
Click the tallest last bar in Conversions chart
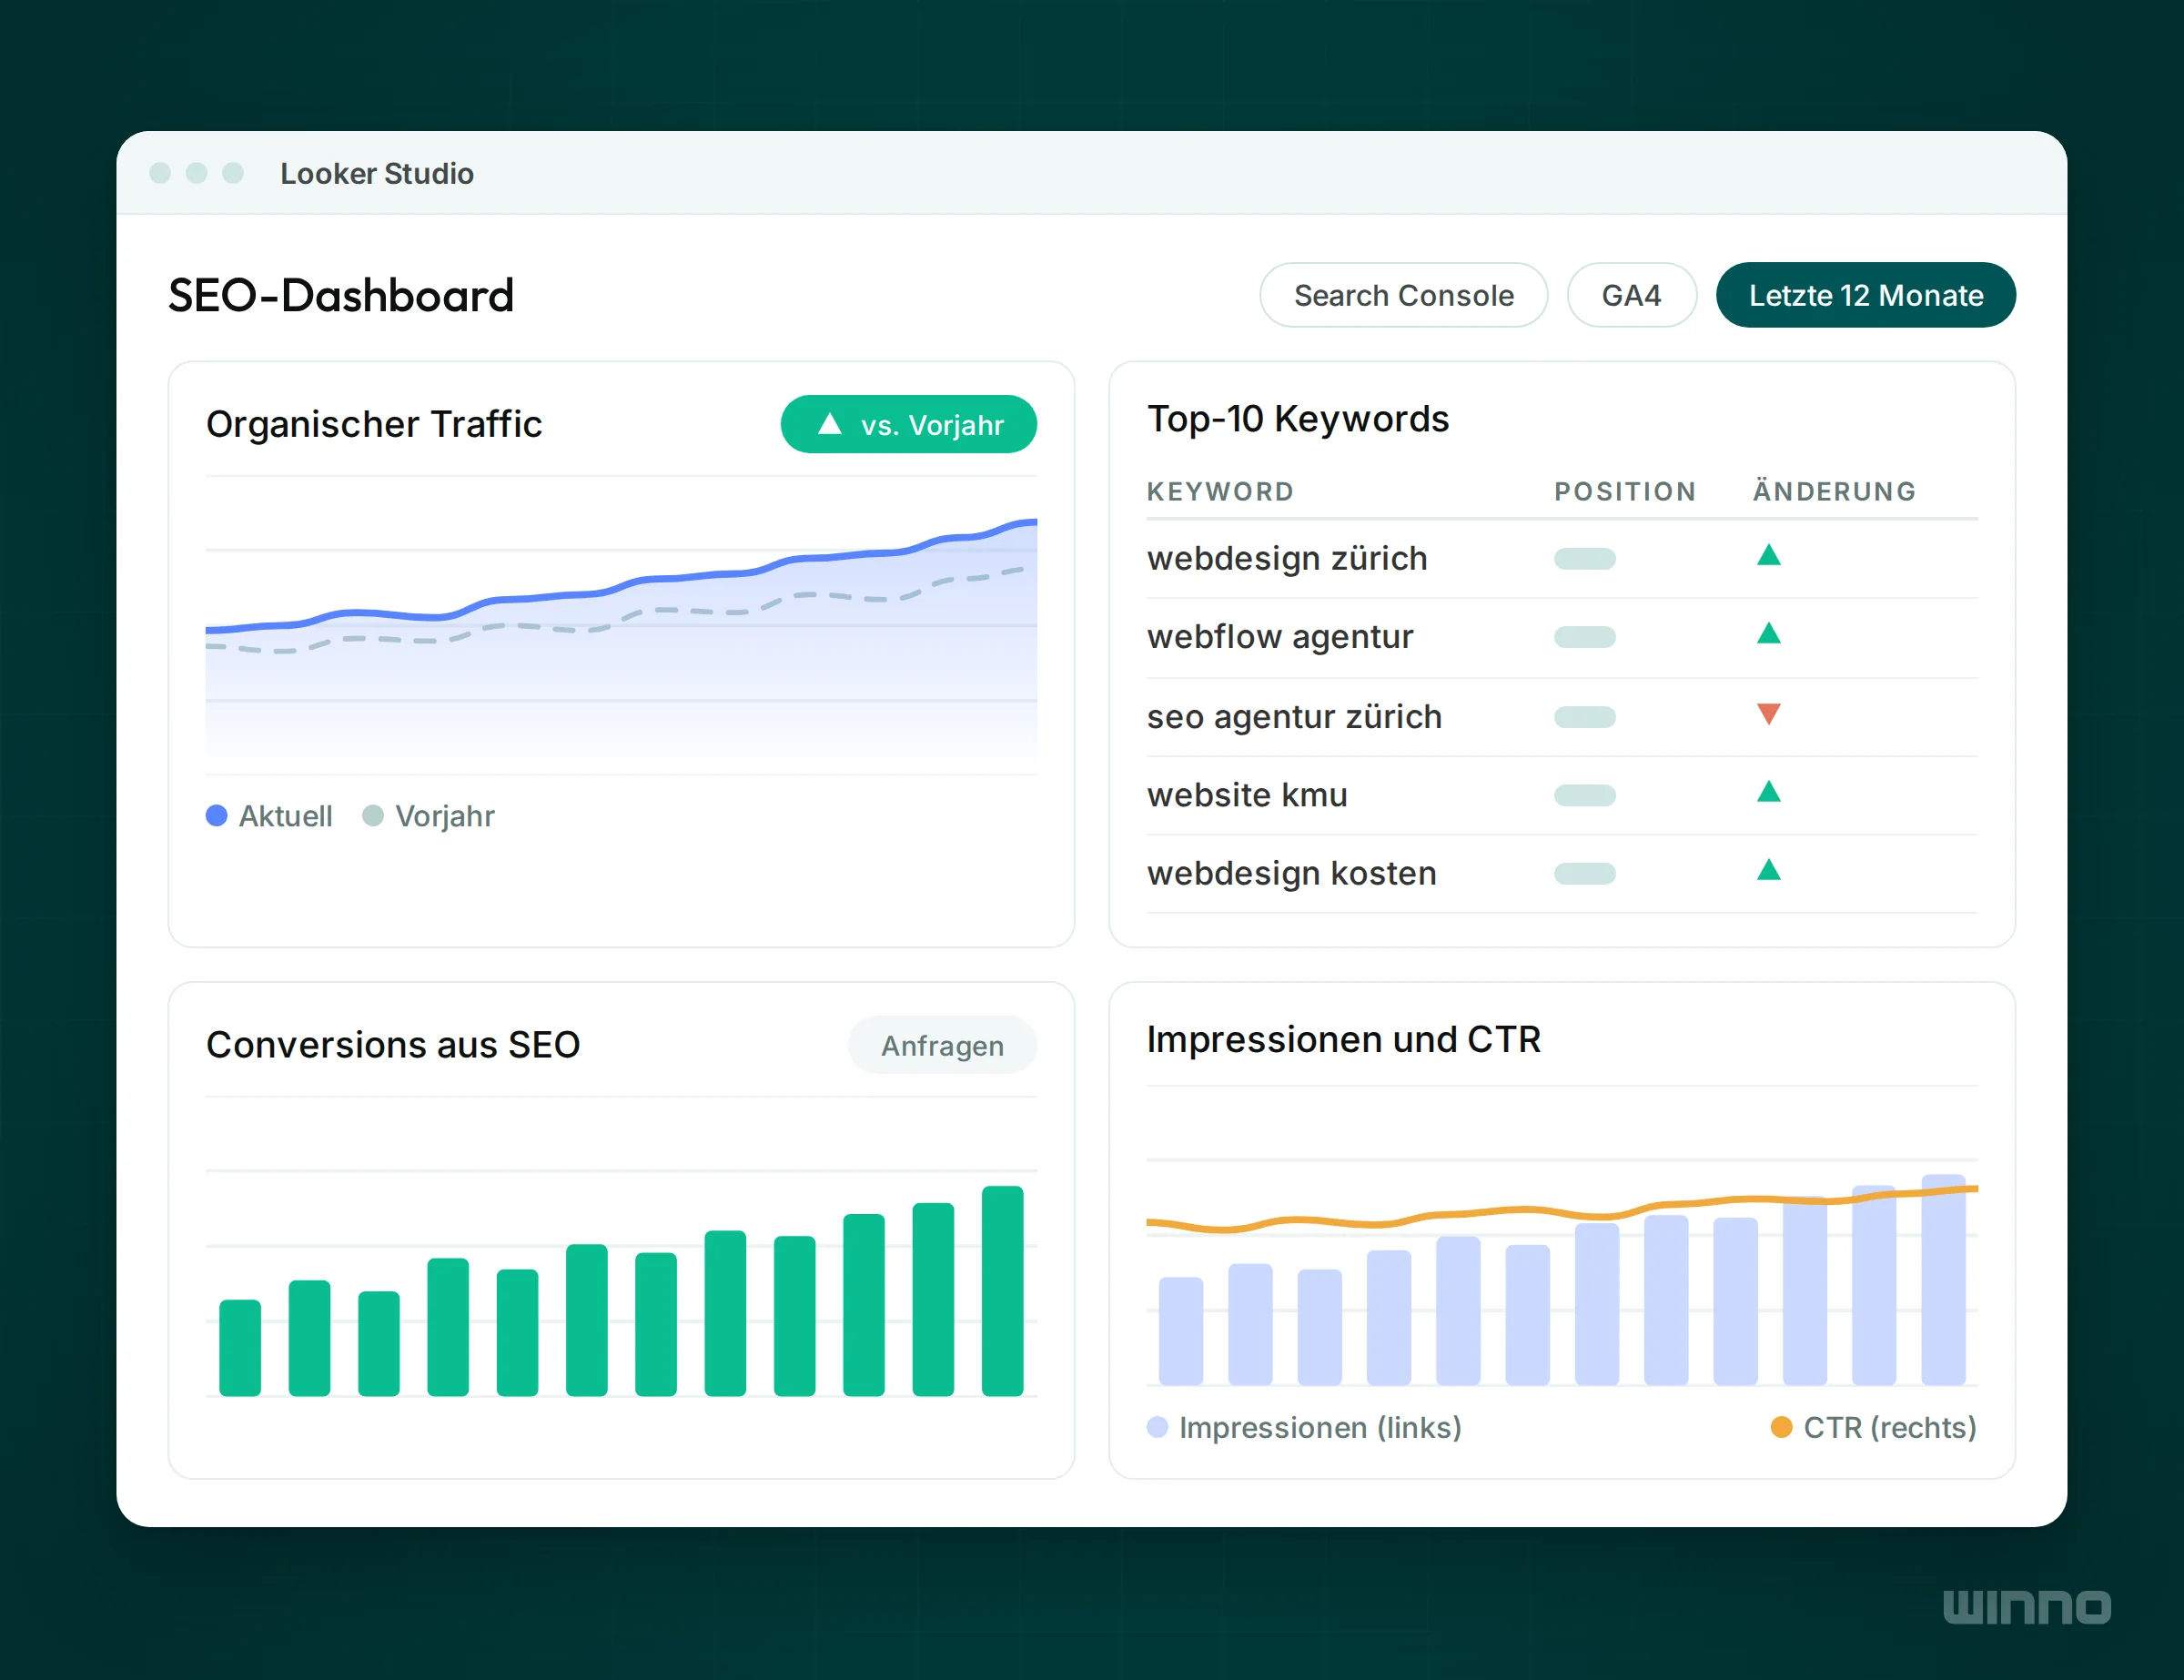click(x=1002, y=1291)
